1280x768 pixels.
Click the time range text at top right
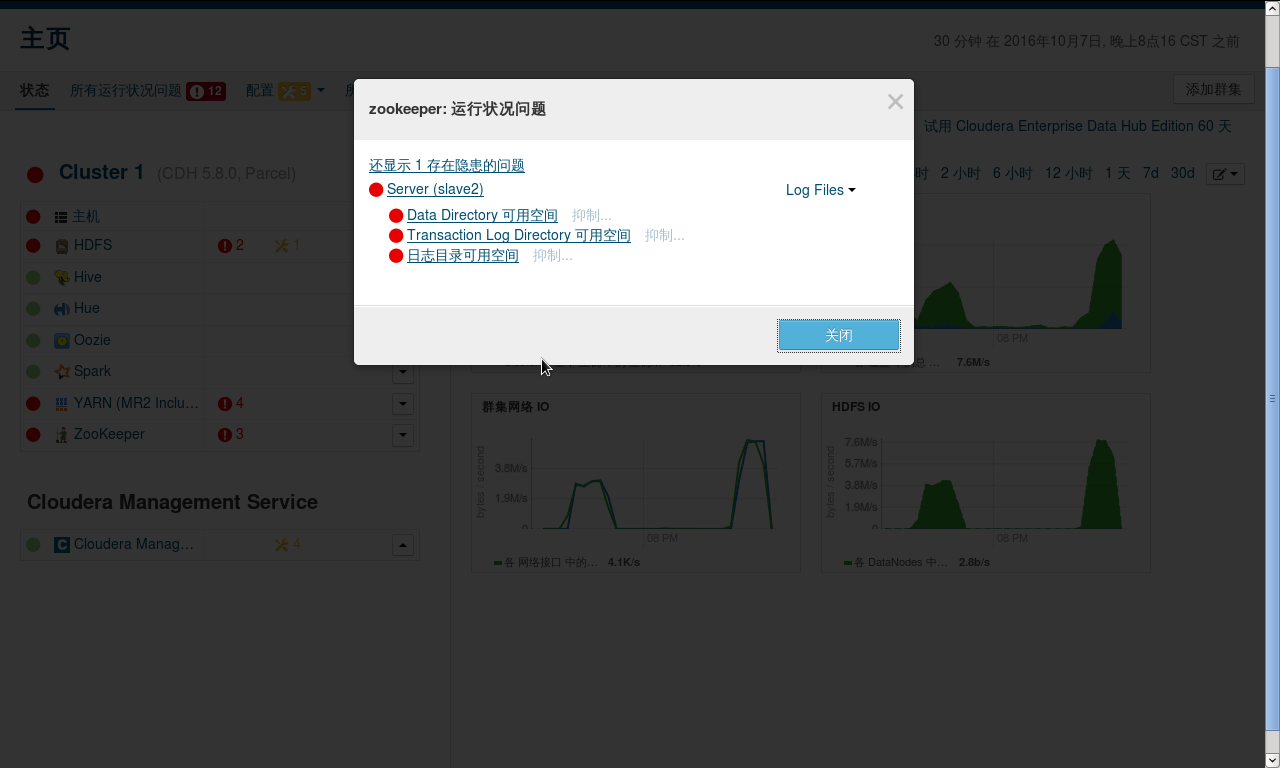pyautogui.click(x=1086, y=41)
